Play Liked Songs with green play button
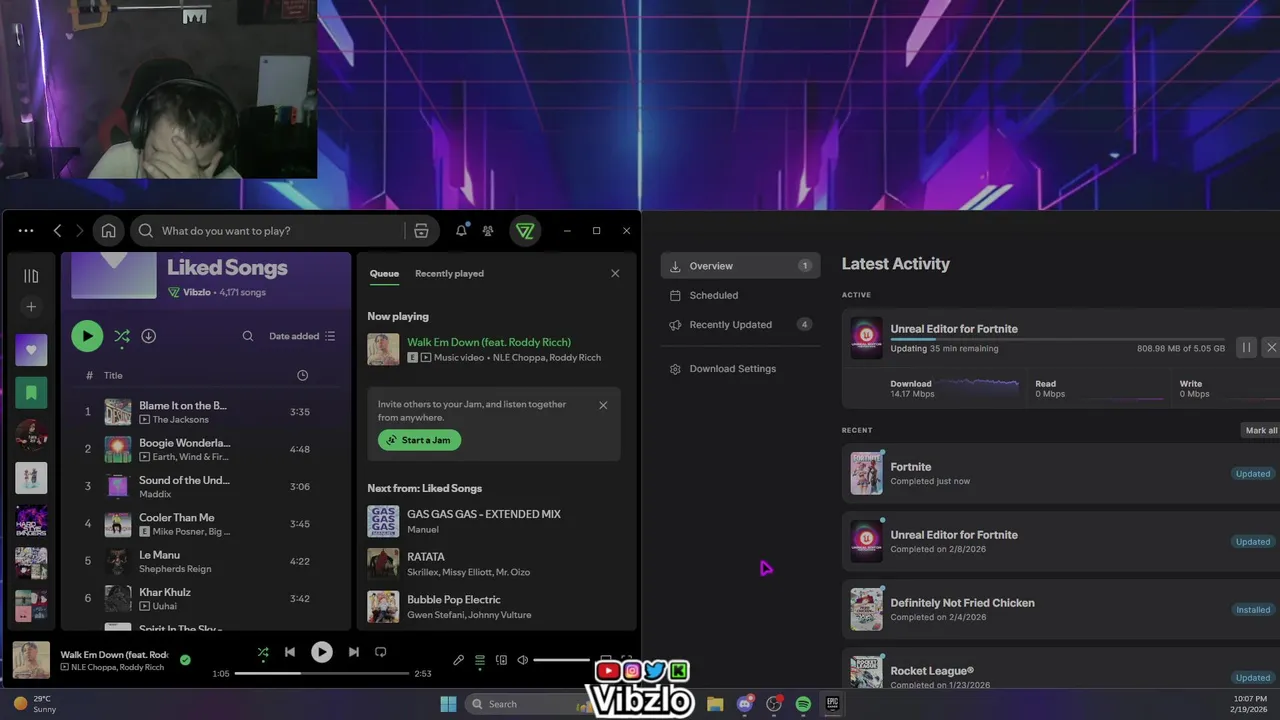The image size is (1280, 720). click(87, 336)
